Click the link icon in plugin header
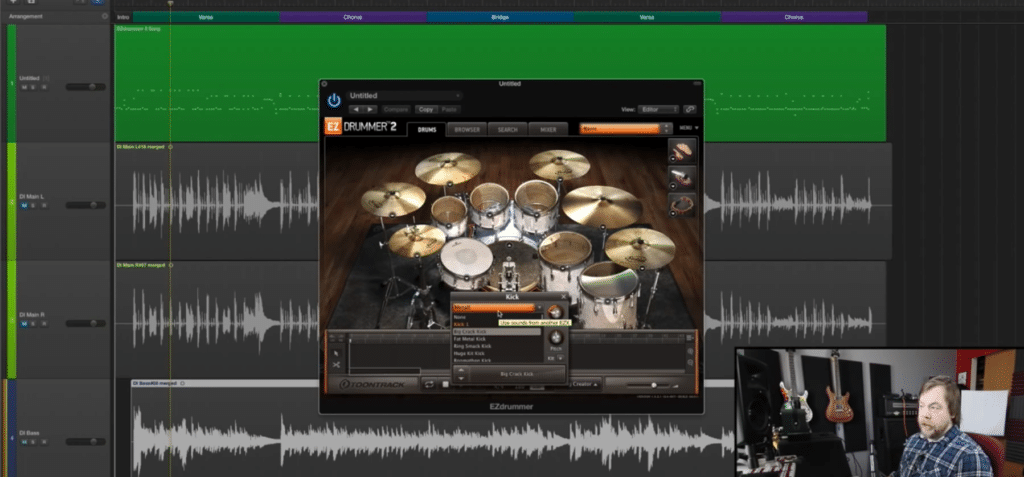This screenshot has height=477, width=1024. tap(690, 110)
